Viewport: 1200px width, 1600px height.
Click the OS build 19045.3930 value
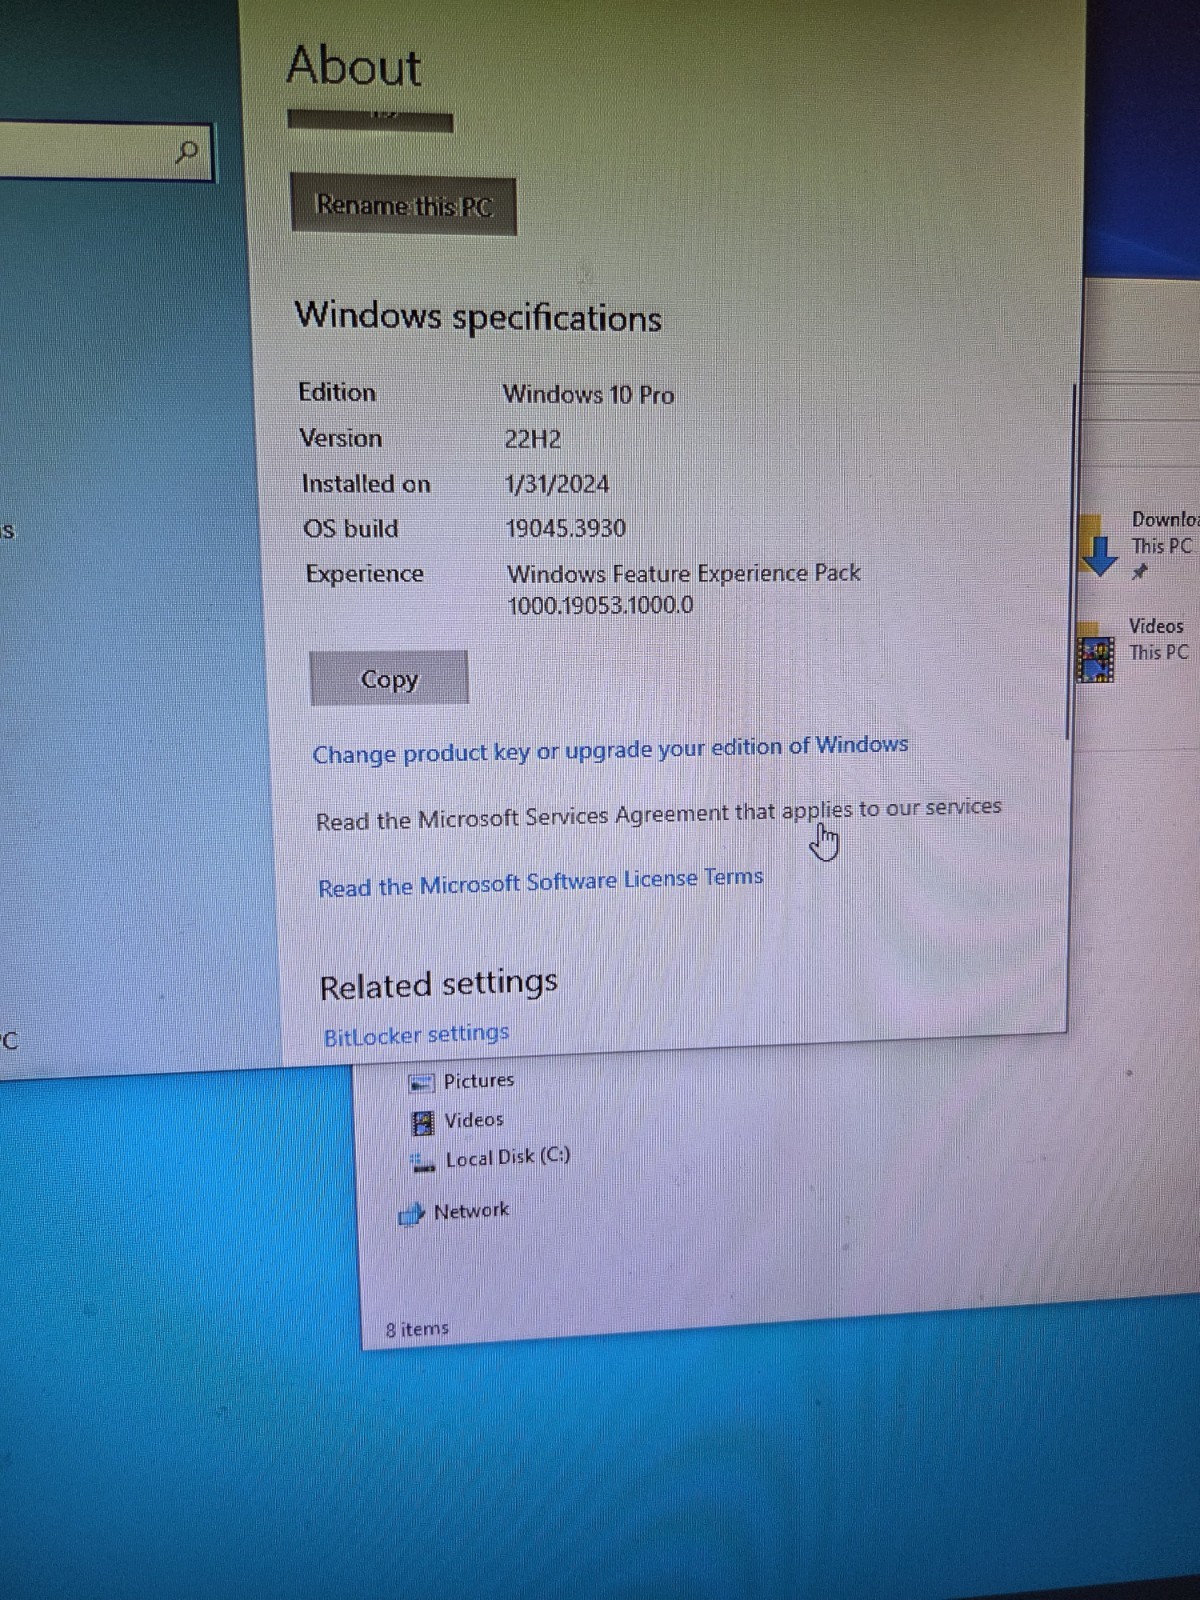tap(566, 528)
